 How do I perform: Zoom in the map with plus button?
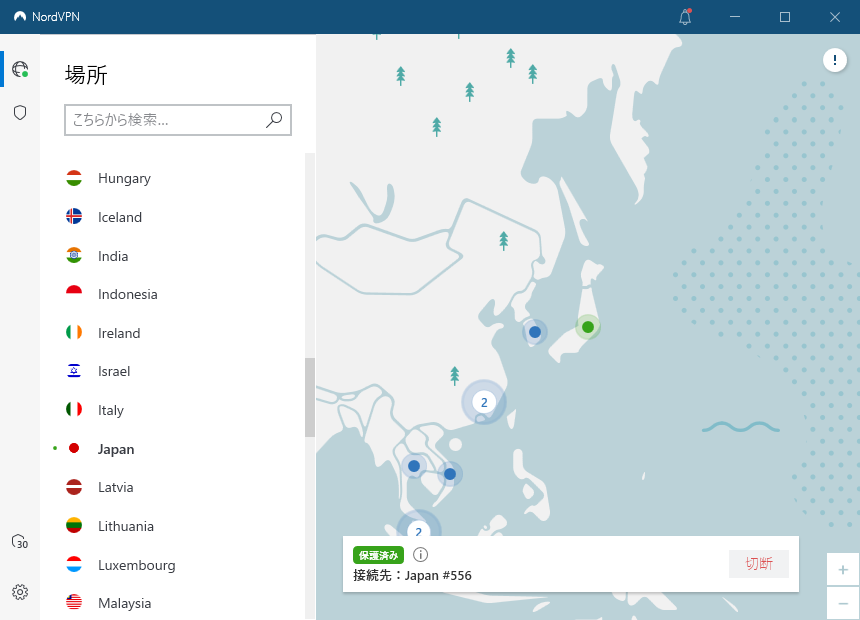pyautogui.click(x=843, y=570)
